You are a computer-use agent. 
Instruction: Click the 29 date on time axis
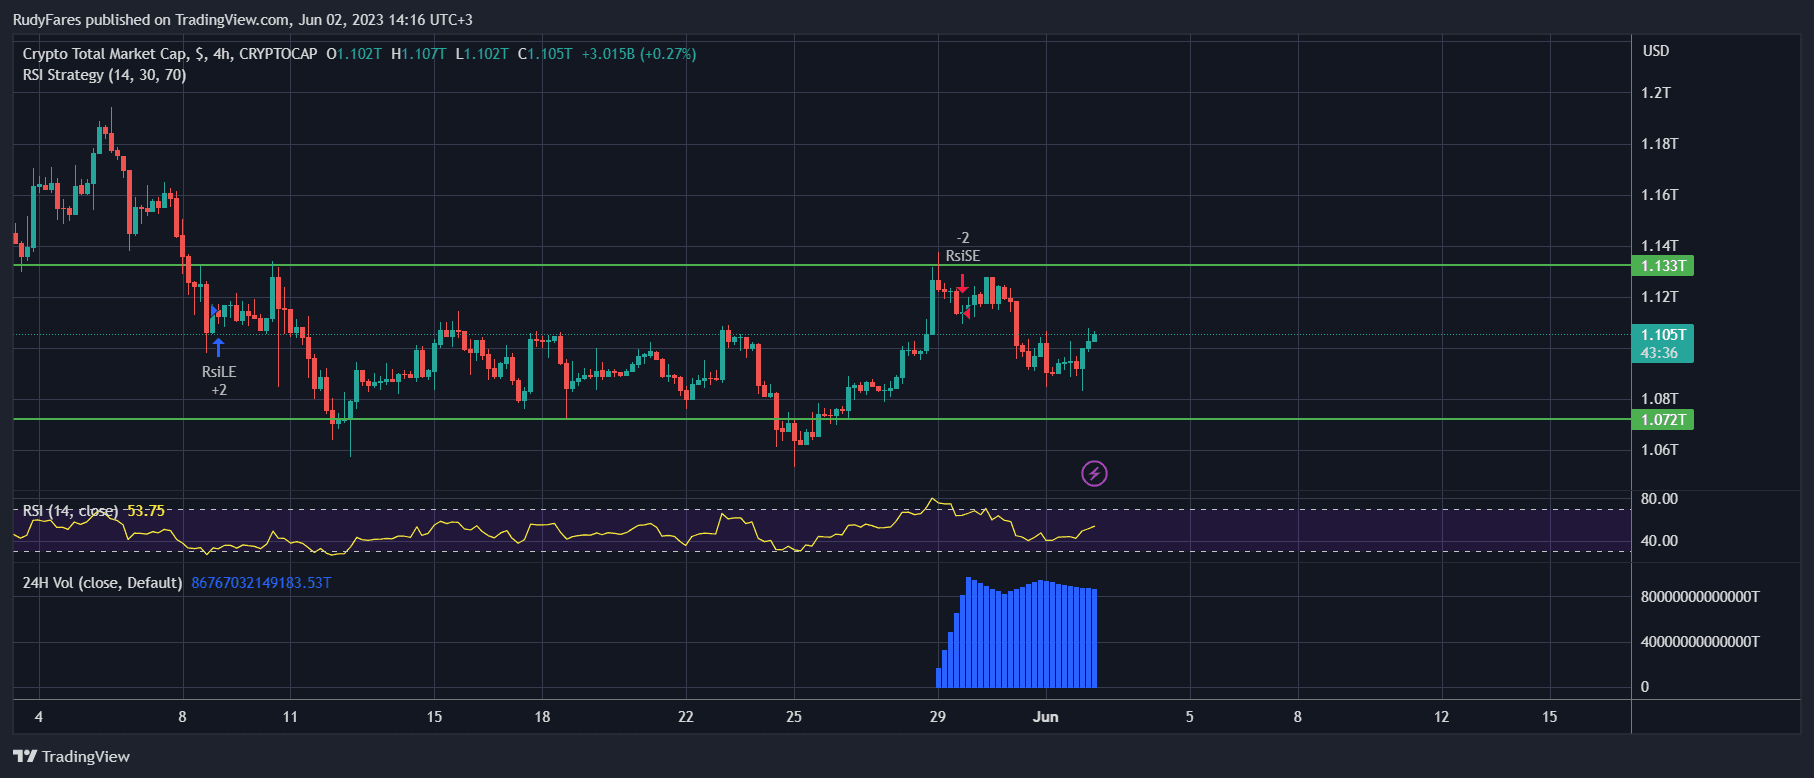pos(937,717)
